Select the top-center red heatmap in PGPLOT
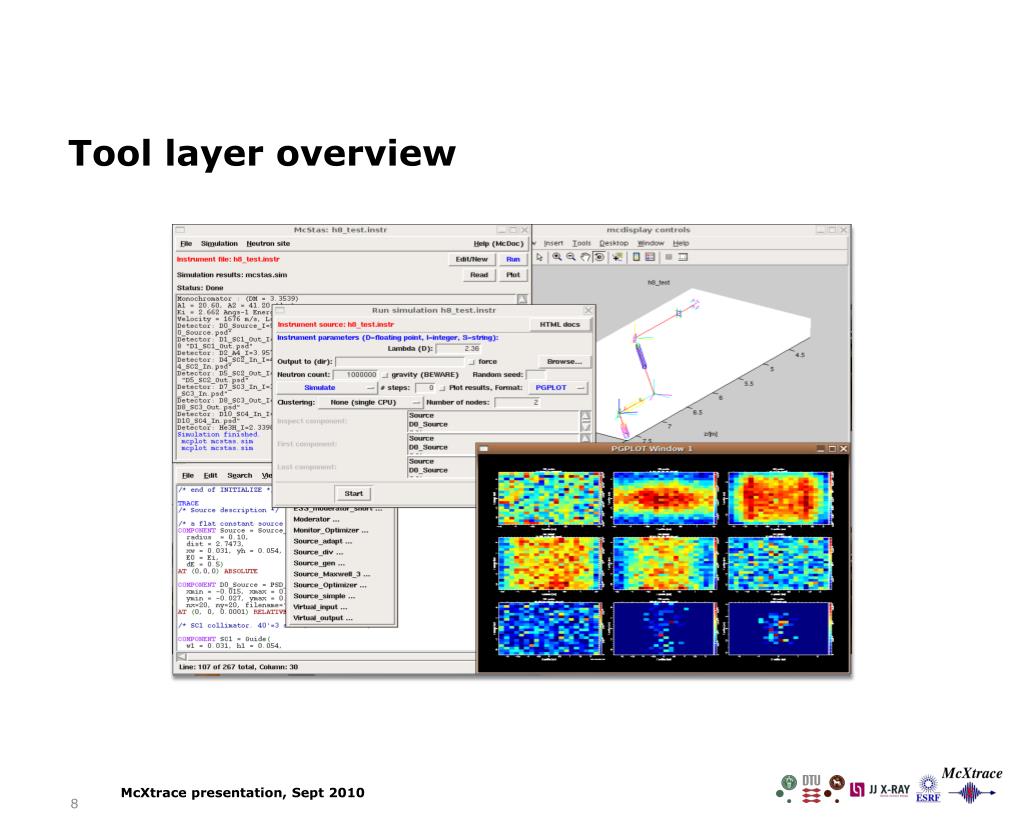Image resolution: width=1024 pixels, height=819 pixels. click(663, 498)
